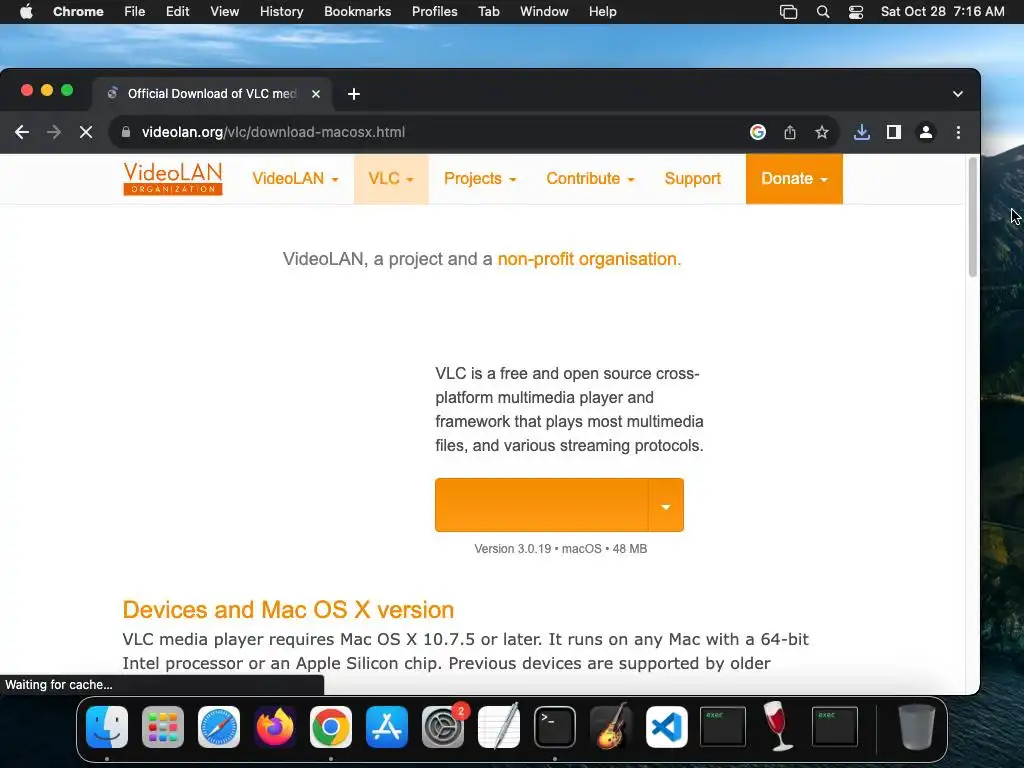Launch Safari from the dock
The height and width of the screenshot is (768, 1024).
point(219,727)
